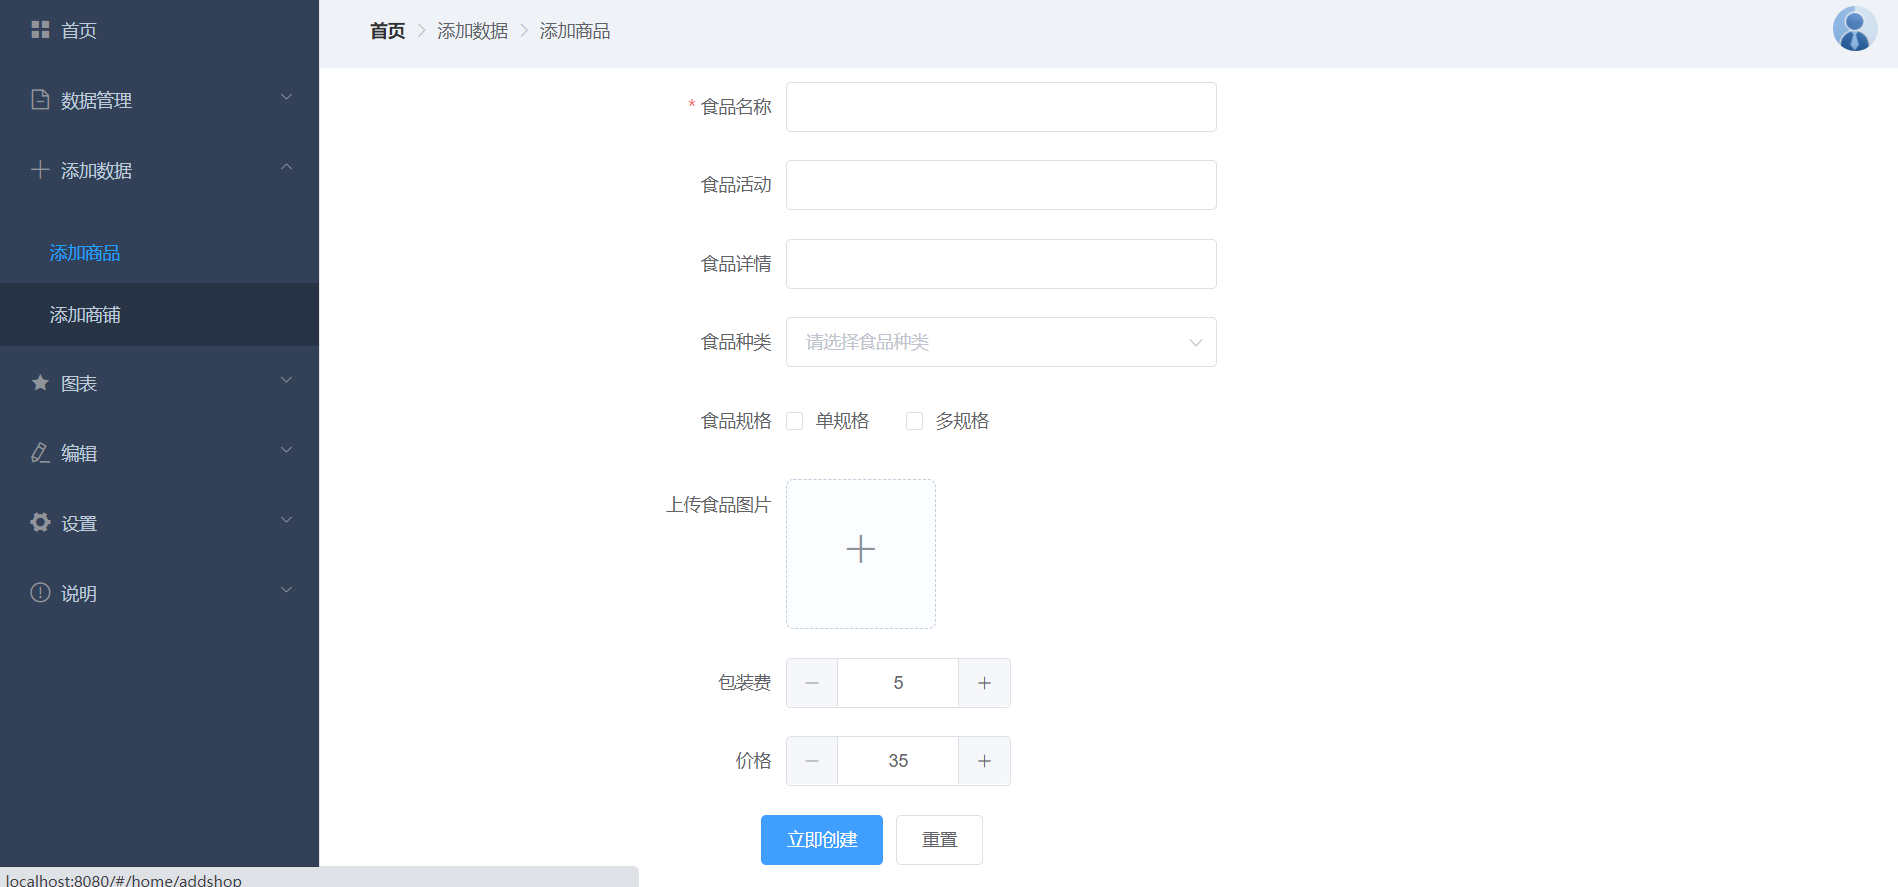
Task: Click the document icon beside 数据管理
Action: (x=40, y=99)
